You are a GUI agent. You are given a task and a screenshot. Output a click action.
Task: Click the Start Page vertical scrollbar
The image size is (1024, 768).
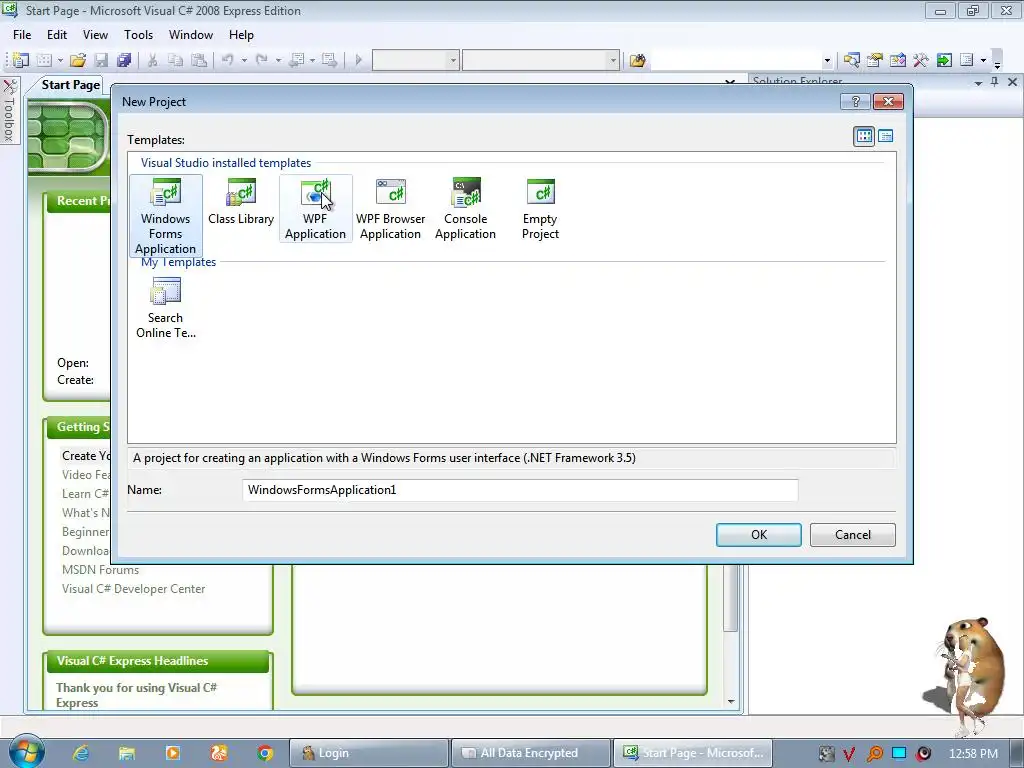click(731, 598)
